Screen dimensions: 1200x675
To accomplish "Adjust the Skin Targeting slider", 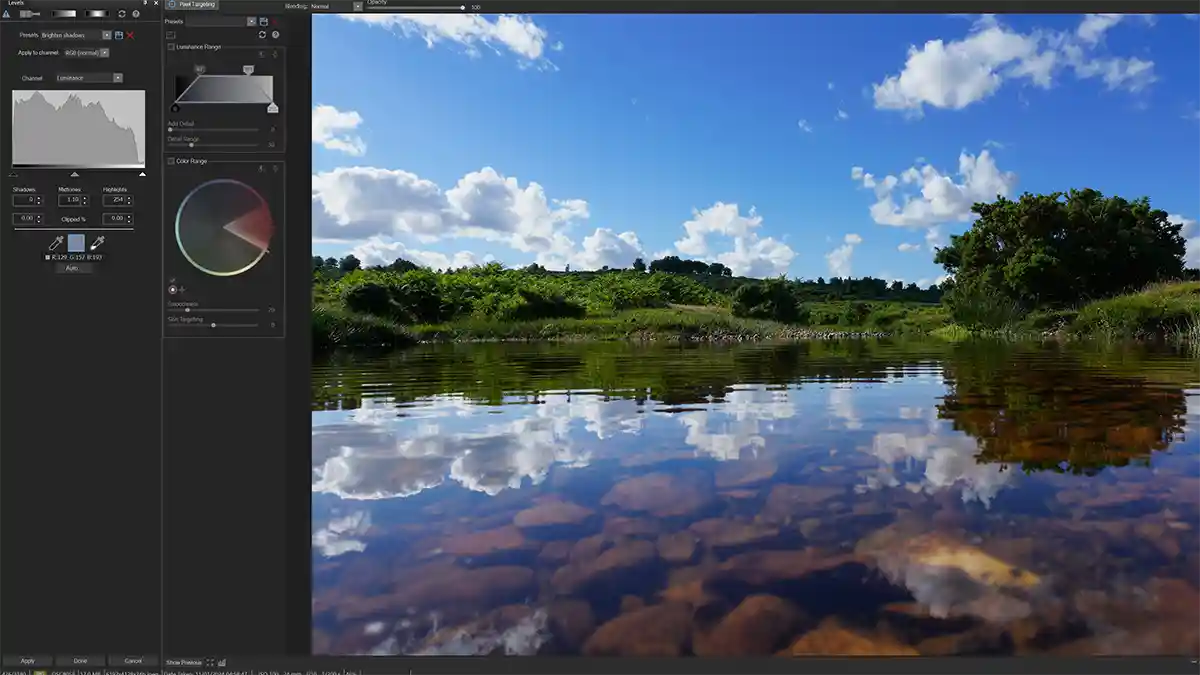I will (214, 325).
